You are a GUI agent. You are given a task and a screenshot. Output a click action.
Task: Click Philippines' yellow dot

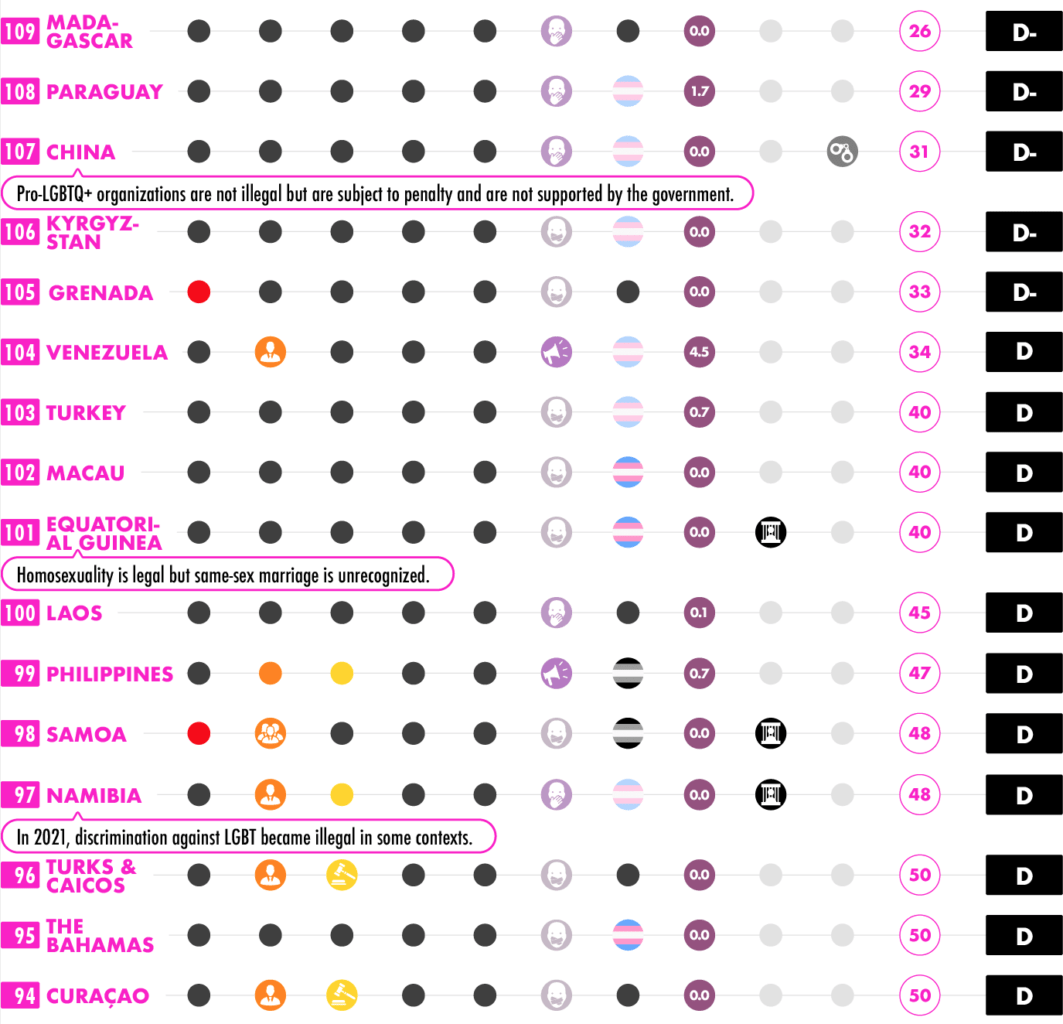coord(342,673)
